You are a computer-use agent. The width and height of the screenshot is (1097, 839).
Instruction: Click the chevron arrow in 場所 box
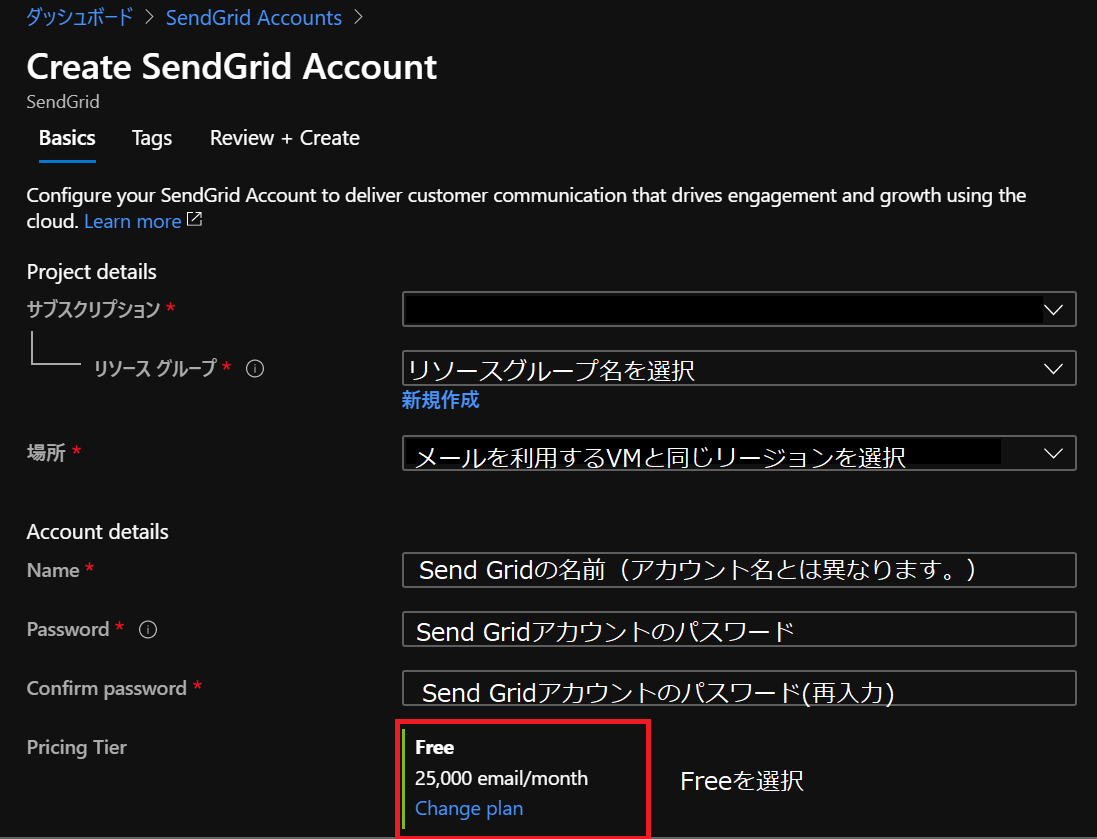[x=1053, y=453]
